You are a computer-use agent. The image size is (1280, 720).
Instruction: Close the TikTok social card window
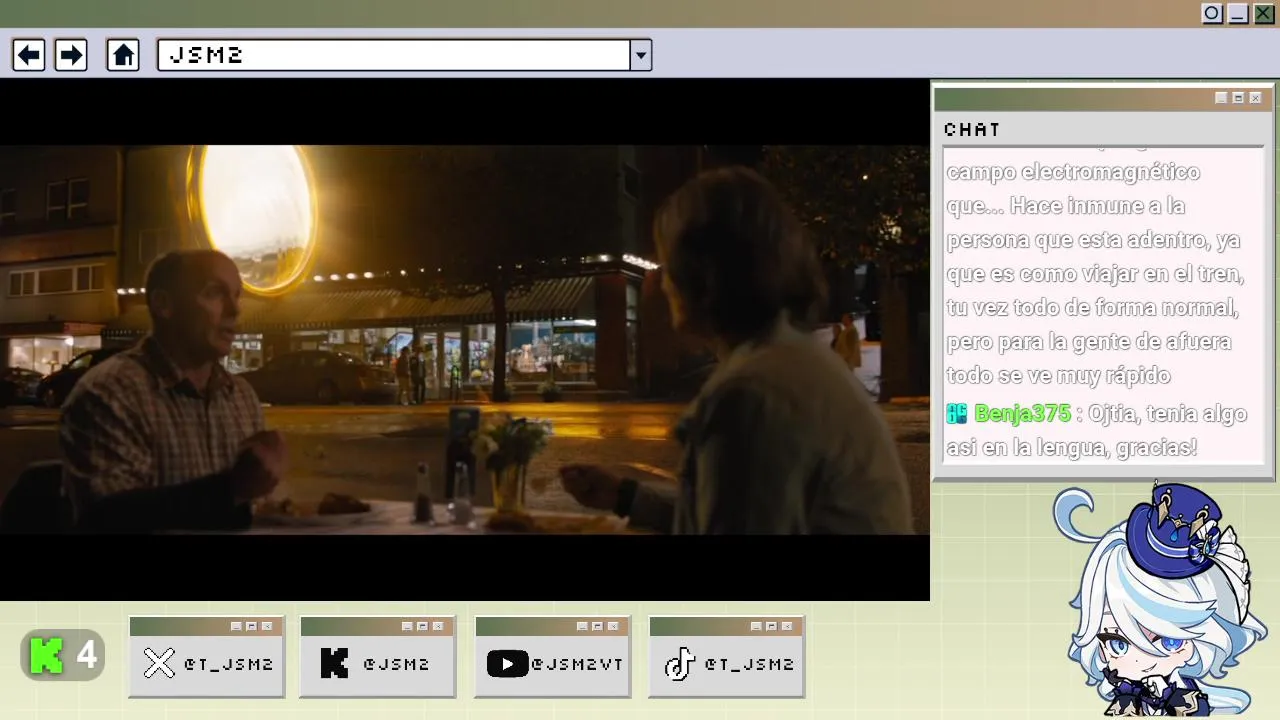pyautogui.click(x=787, y=626)
